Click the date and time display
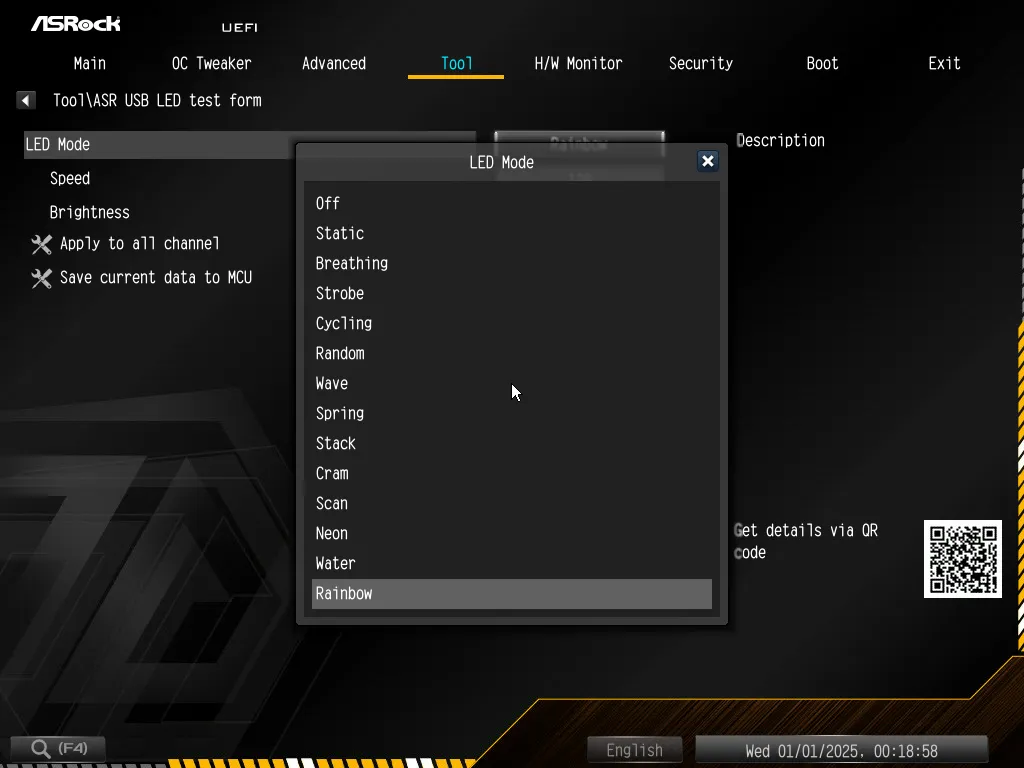 click(x=841, y=750)
